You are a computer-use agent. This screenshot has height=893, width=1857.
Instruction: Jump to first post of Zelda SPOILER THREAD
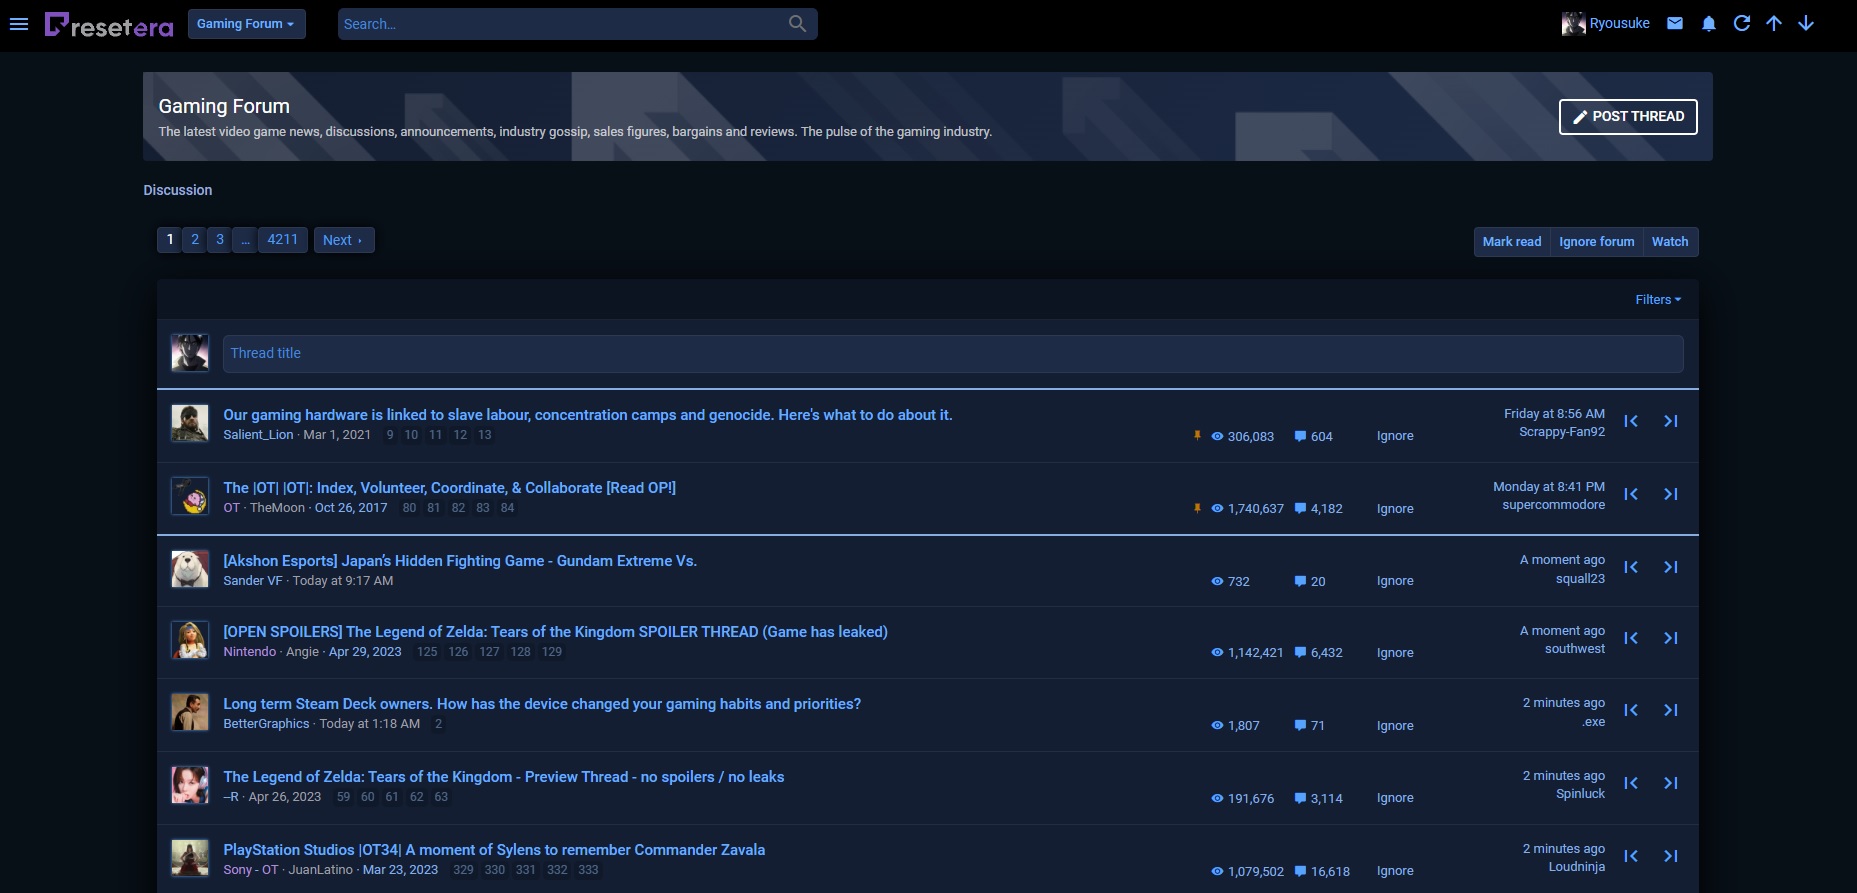(1631, 638)
